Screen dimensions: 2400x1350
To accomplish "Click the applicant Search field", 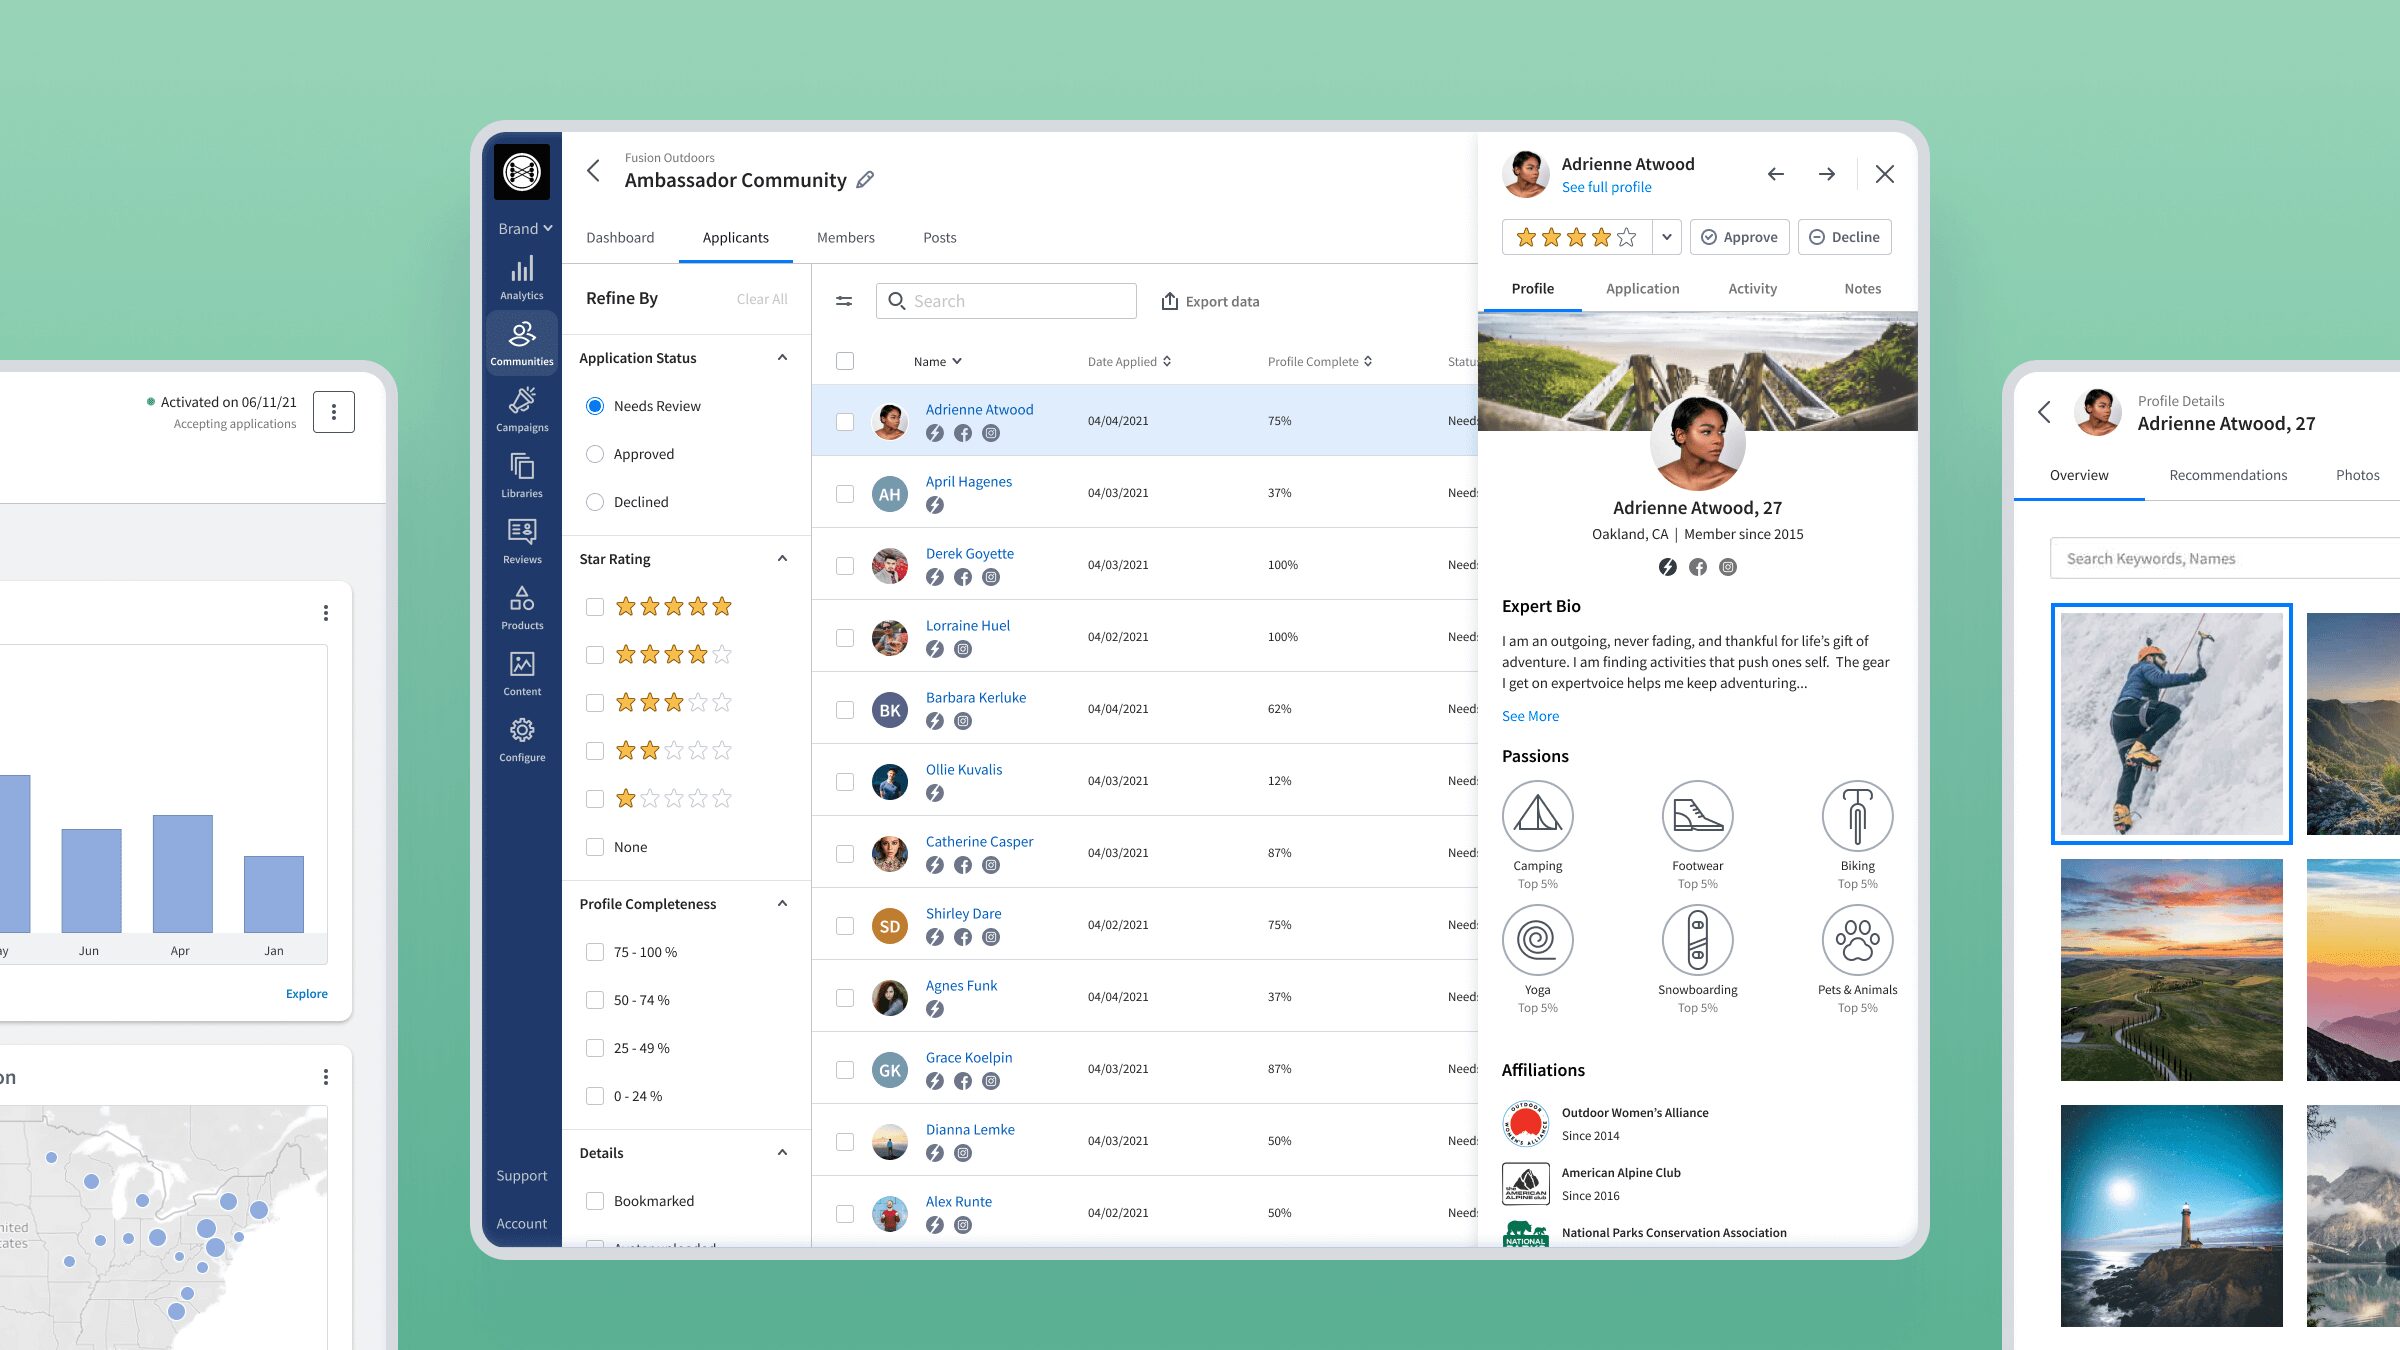I will (x=1006, y=301).
